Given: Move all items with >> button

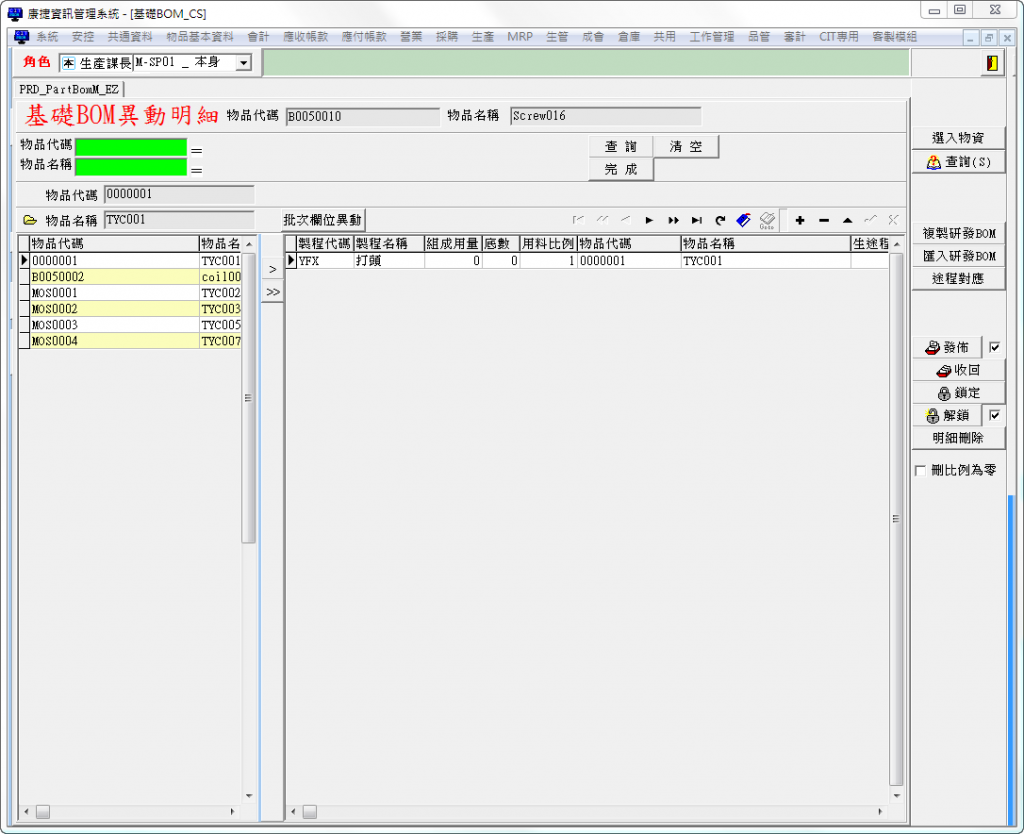Looking at the screenshot, I should 272,292.
